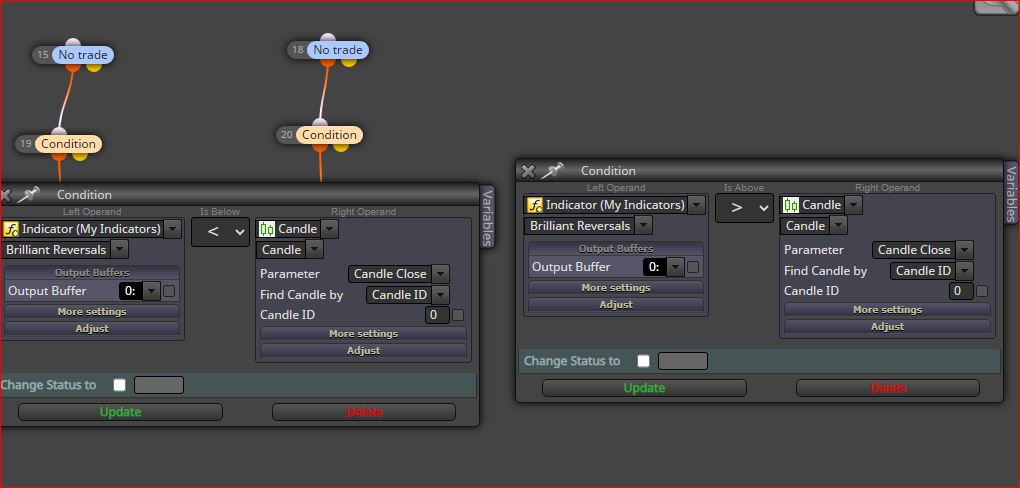Close the right Condition panel
The image size is (1020, 488).
[528, 171]
